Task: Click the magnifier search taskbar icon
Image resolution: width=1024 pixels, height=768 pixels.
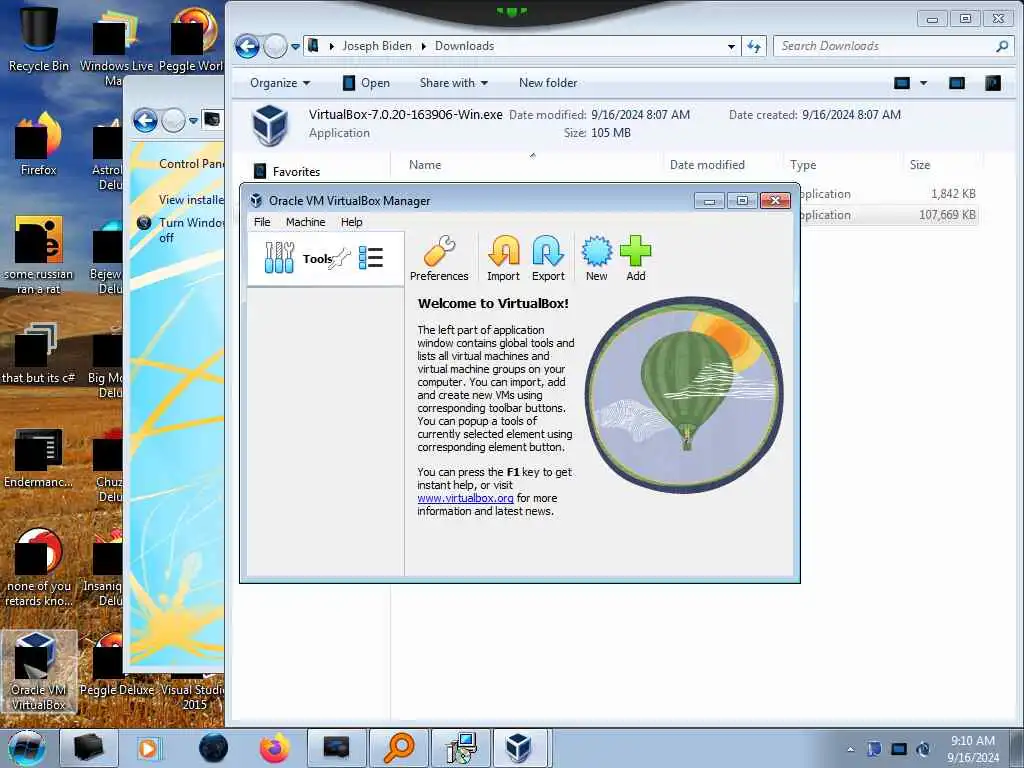Action: click(x=398, y=748)
